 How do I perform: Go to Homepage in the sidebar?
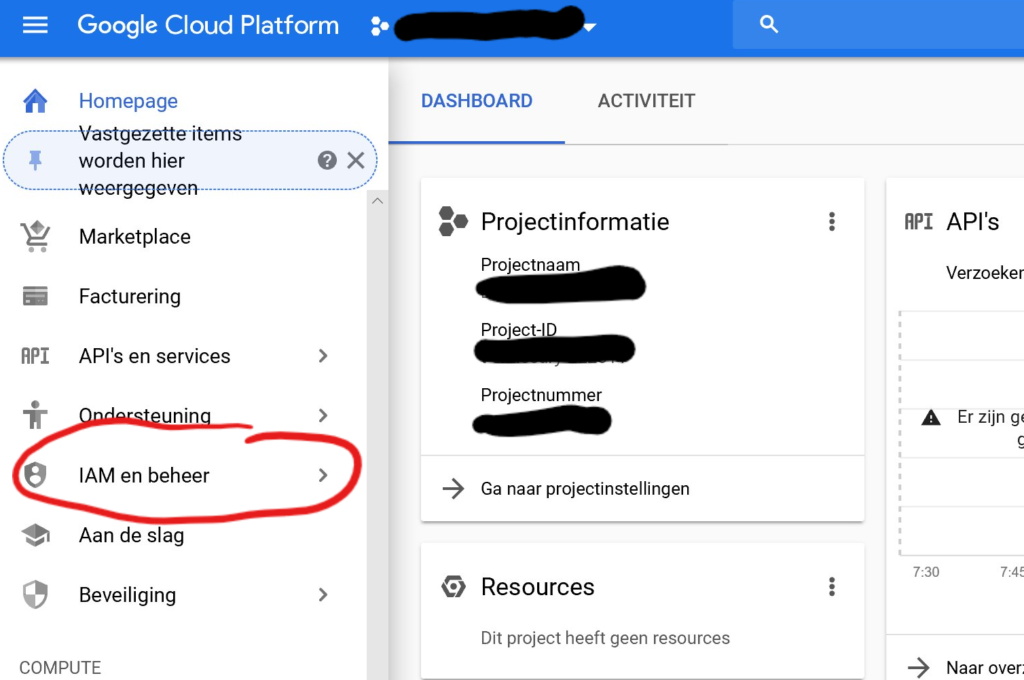coord(128,101)
